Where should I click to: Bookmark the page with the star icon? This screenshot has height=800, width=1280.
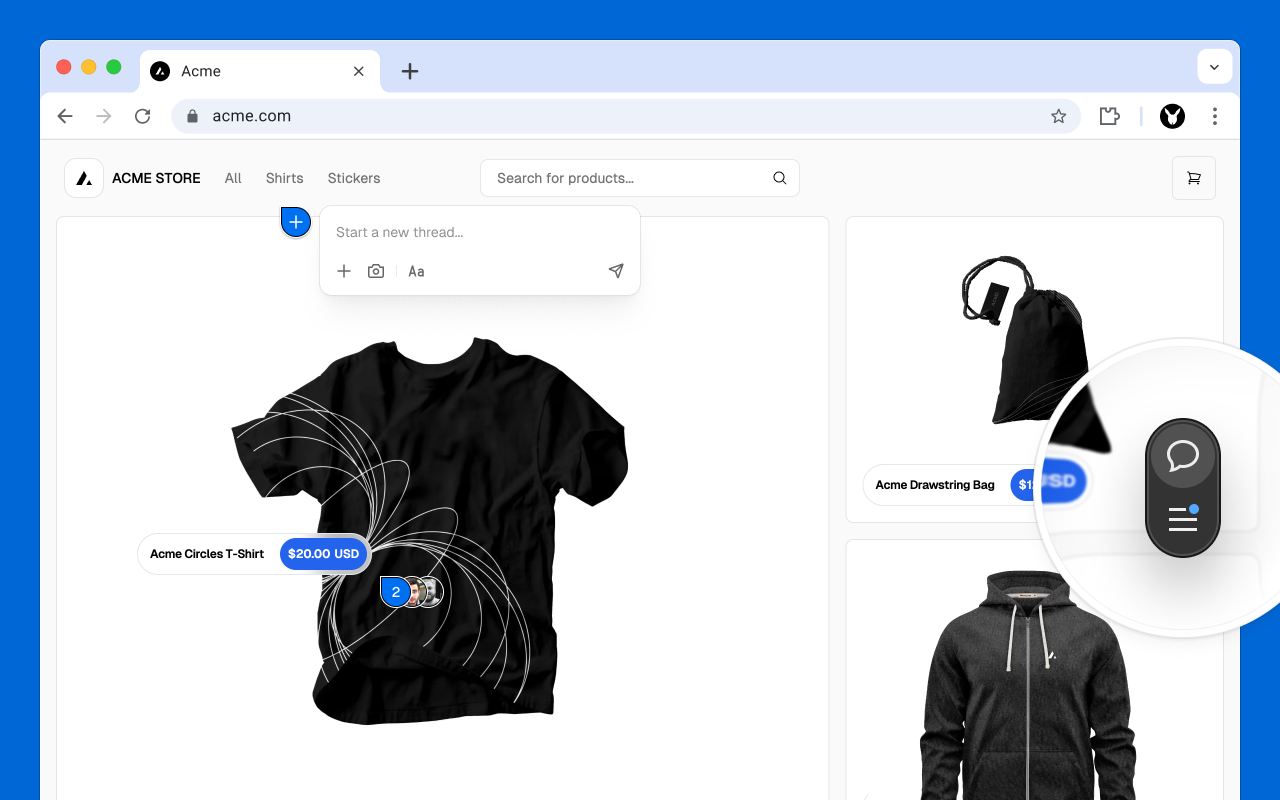(x=1059, y=116)
